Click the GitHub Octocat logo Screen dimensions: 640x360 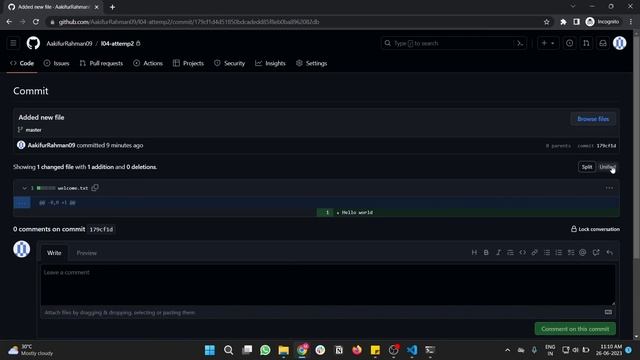(33, 43)
